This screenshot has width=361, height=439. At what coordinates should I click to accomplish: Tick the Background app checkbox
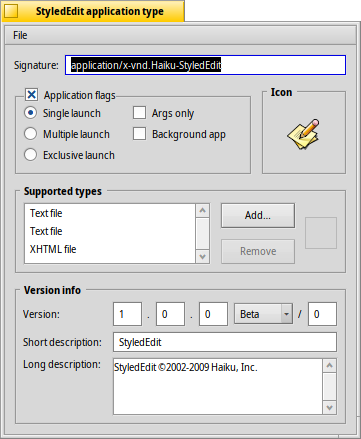pyautogui.click(x=139, y=134)
